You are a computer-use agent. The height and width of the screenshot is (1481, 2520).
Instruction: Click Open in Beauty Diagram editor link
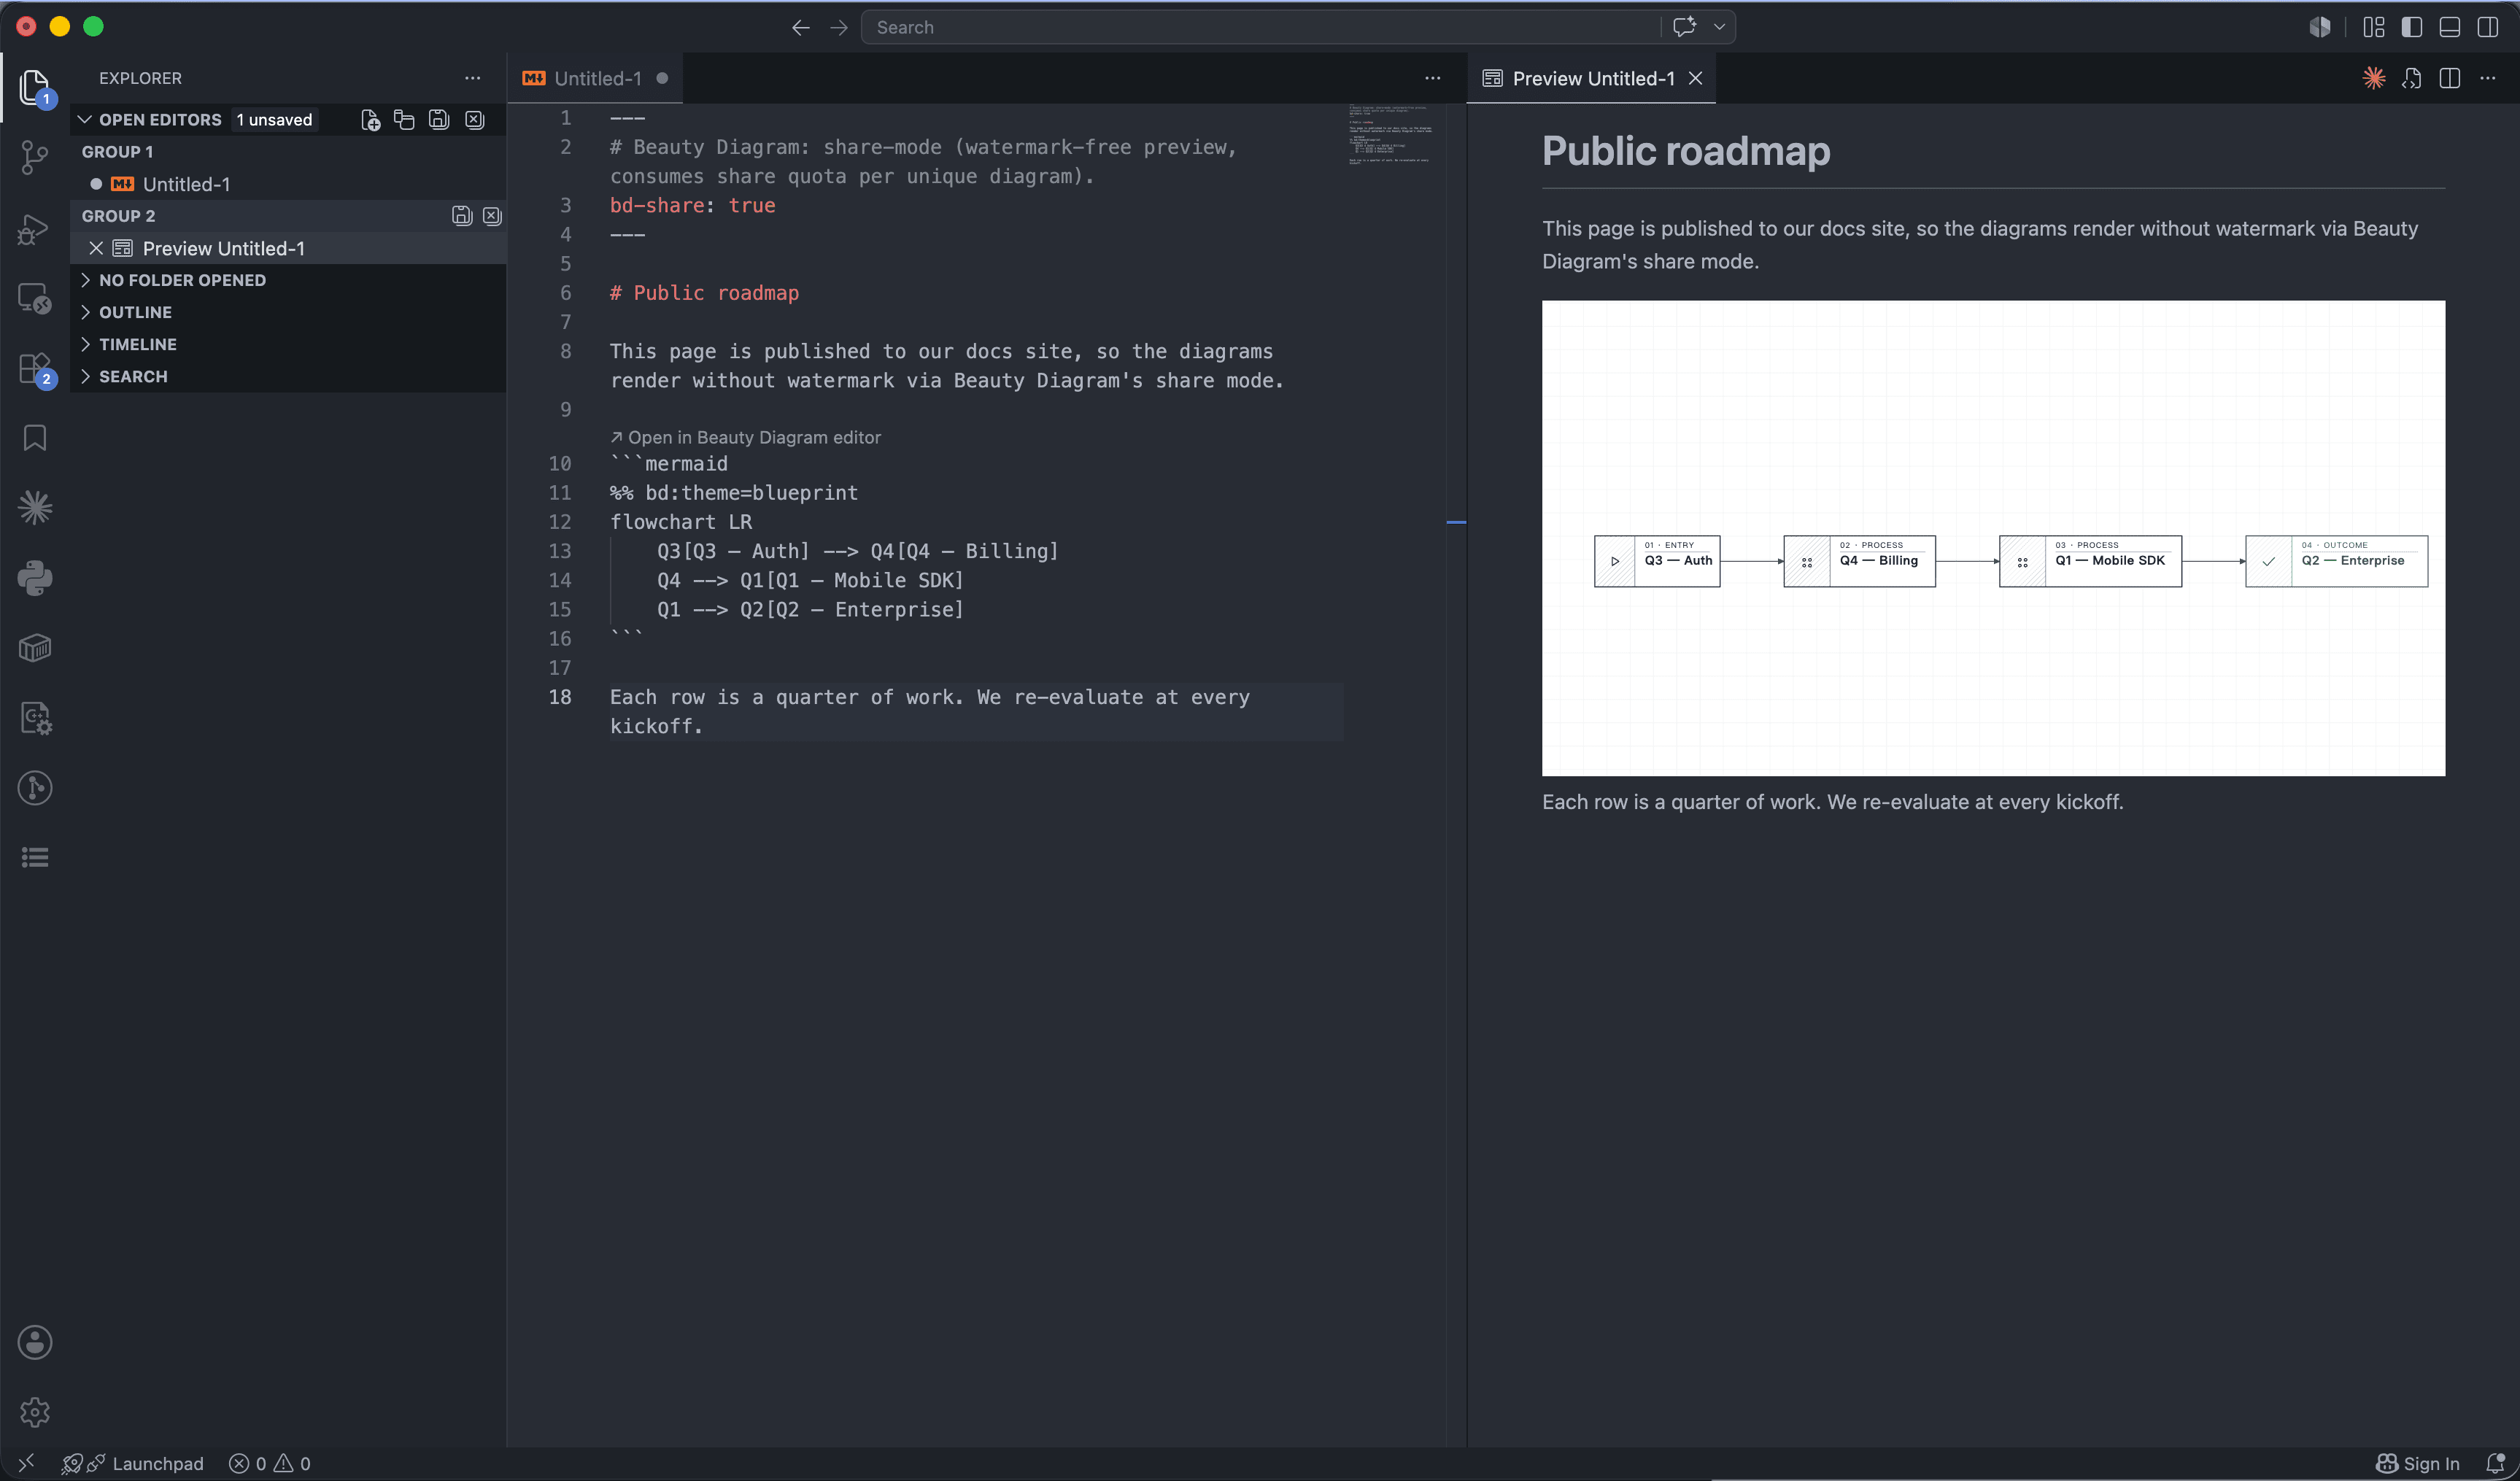(x=746, y=437)
